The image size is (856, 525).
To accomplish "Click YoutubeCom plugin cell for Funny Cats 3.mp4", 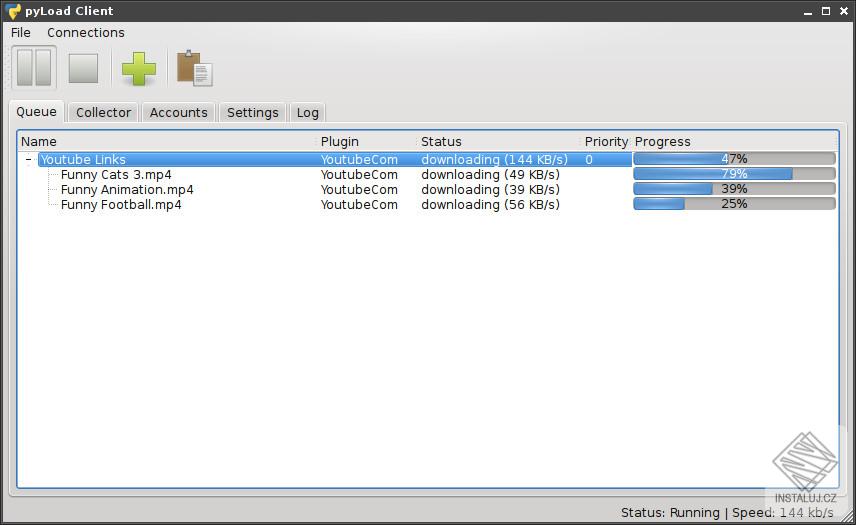I will pos(359,175).
